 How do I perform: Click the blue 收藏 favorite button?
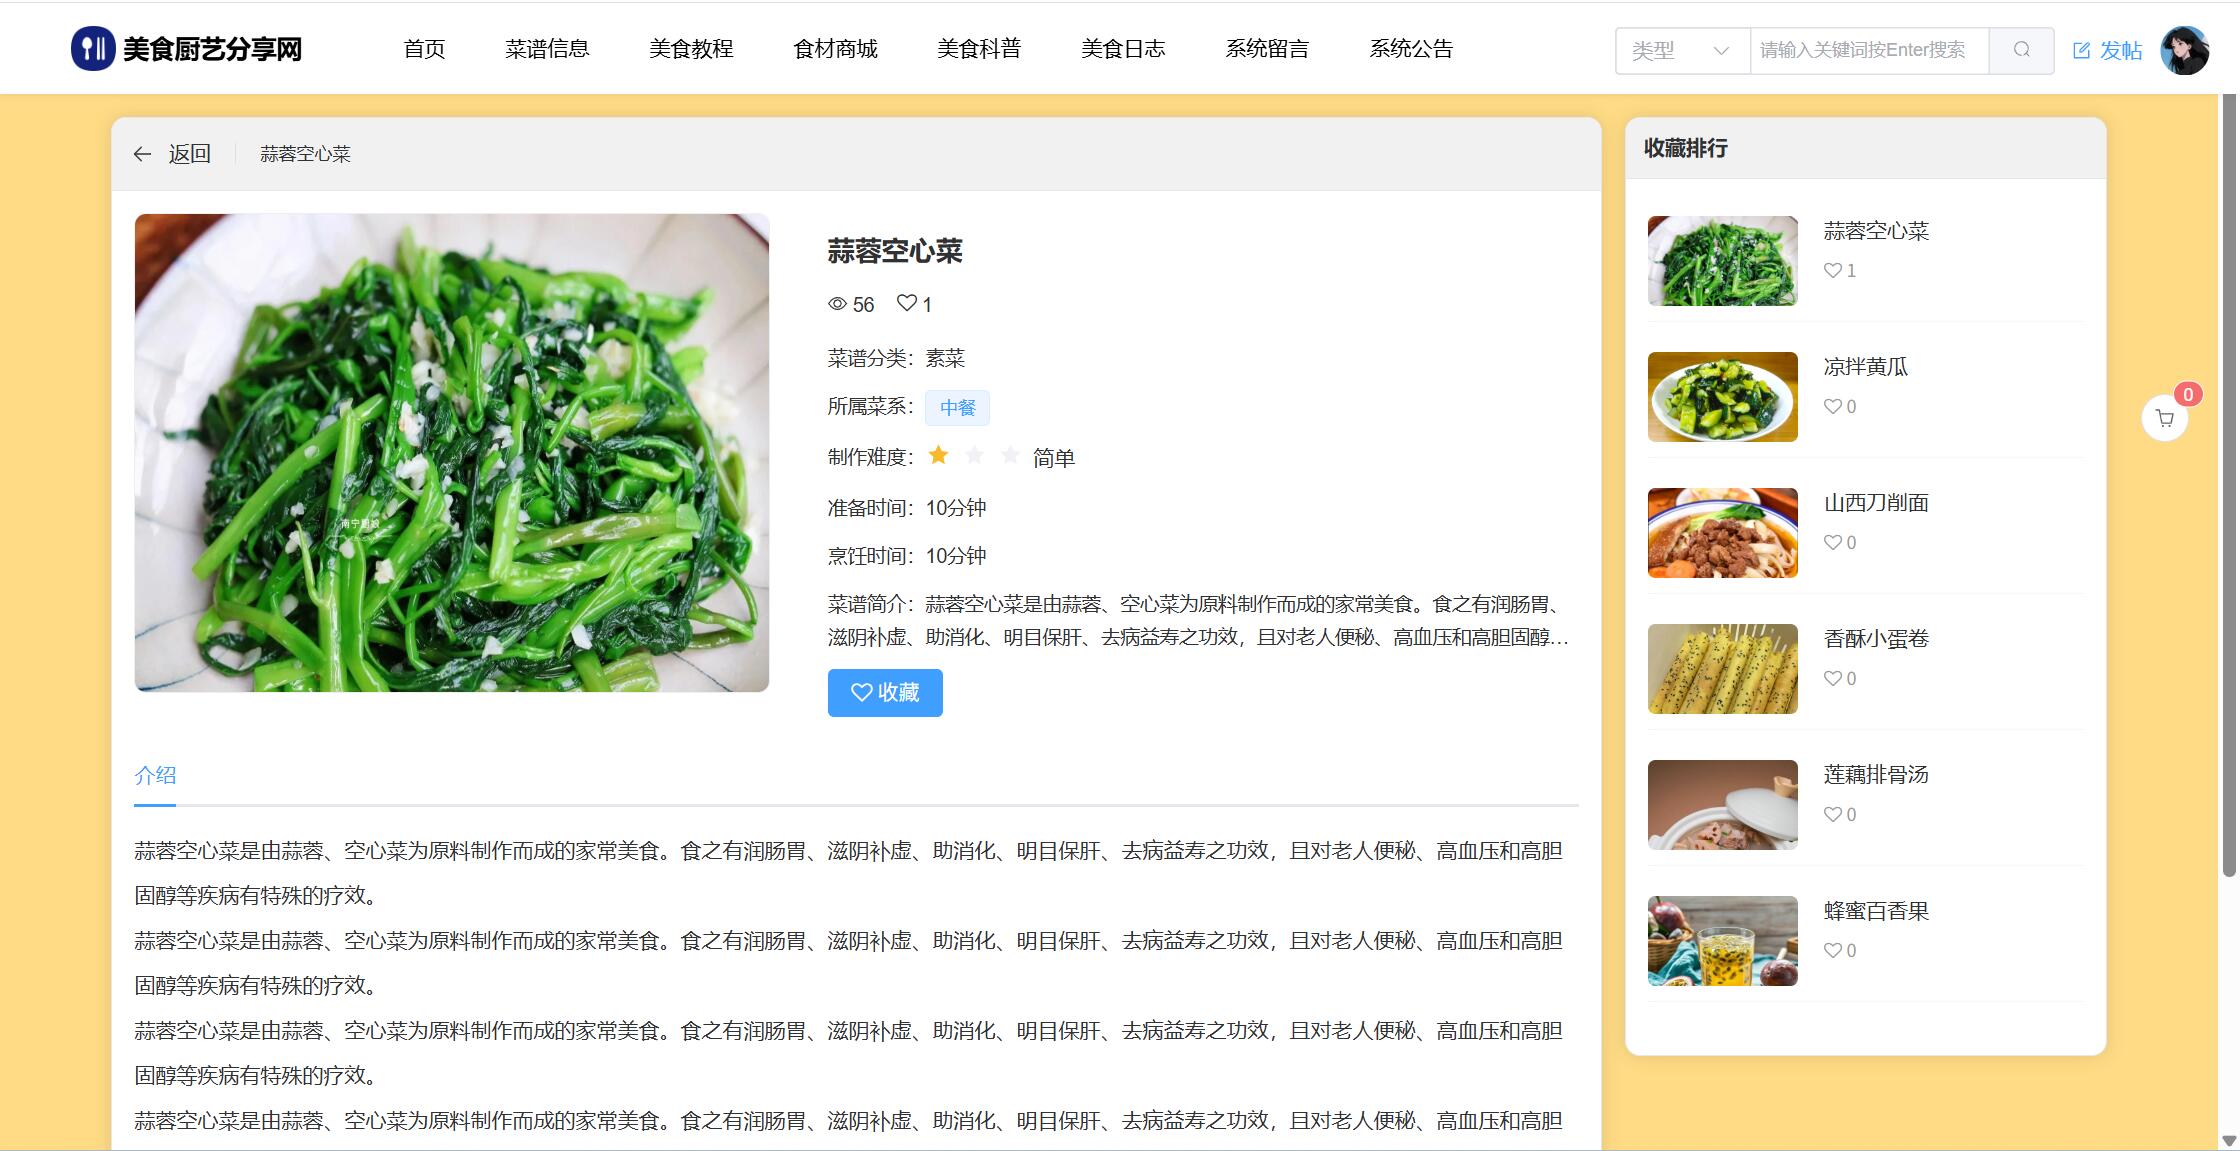(884, 692)
